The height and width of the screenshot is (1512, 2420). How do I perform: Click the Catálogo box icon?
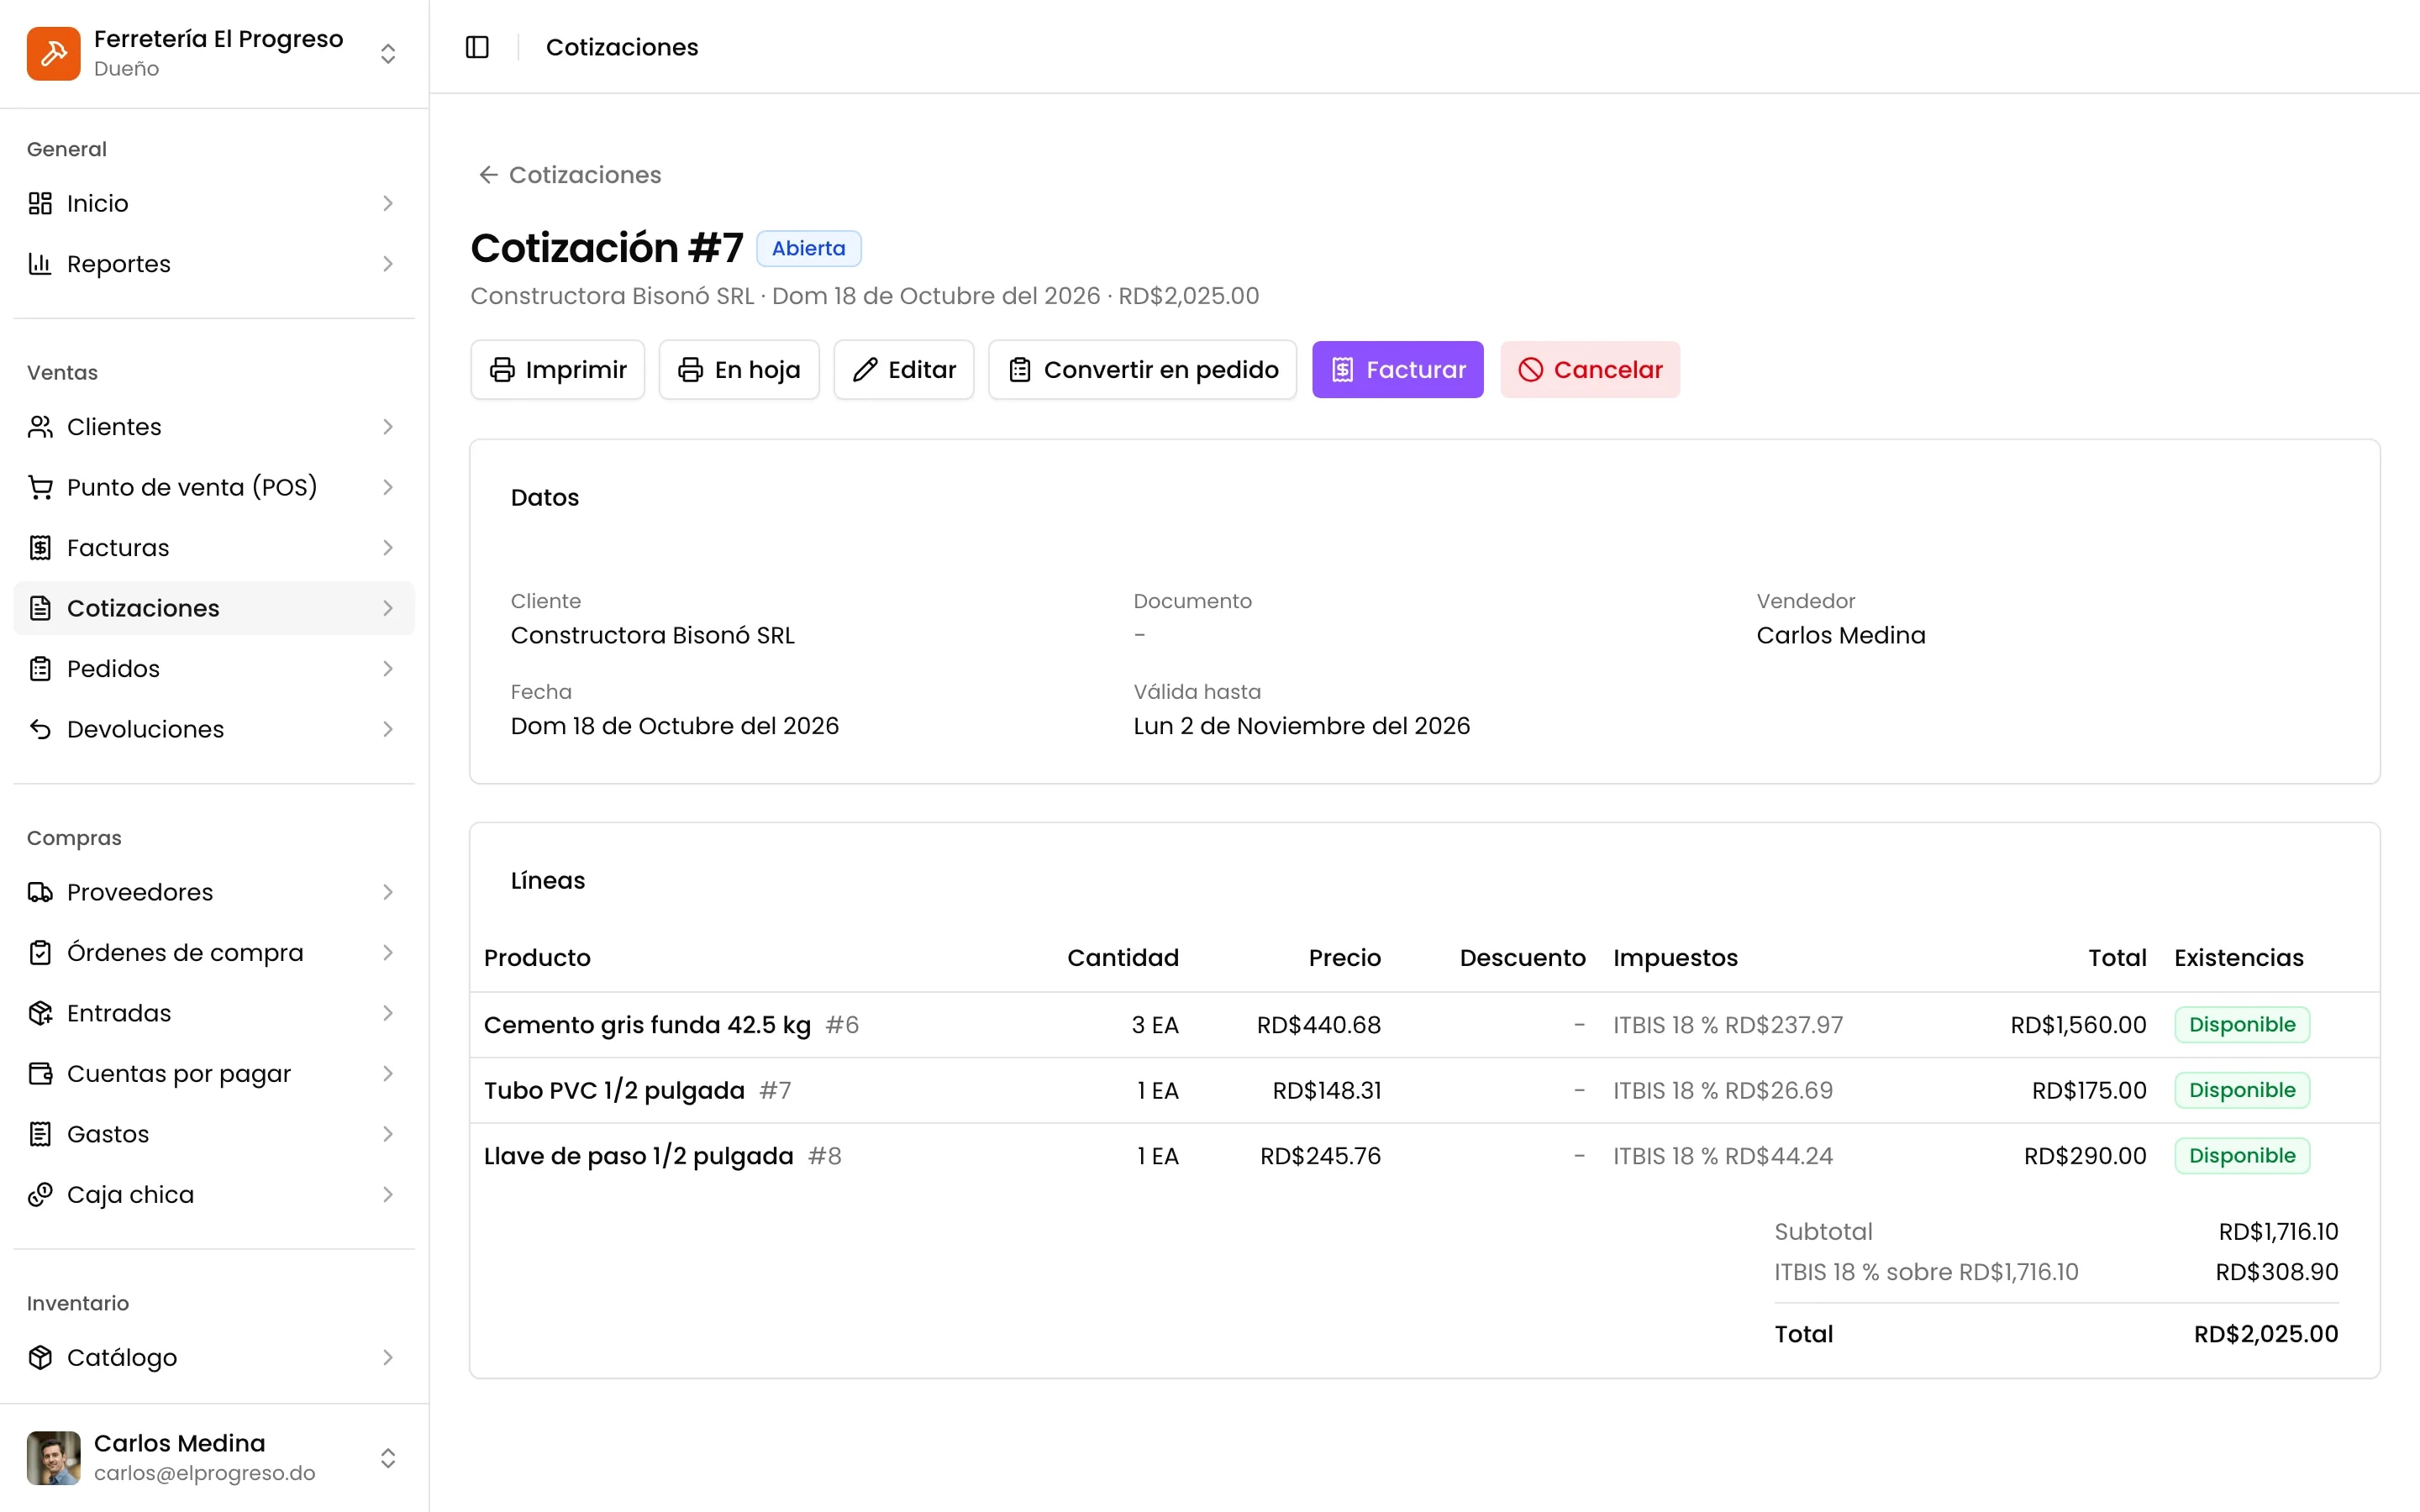point(40,1358)
